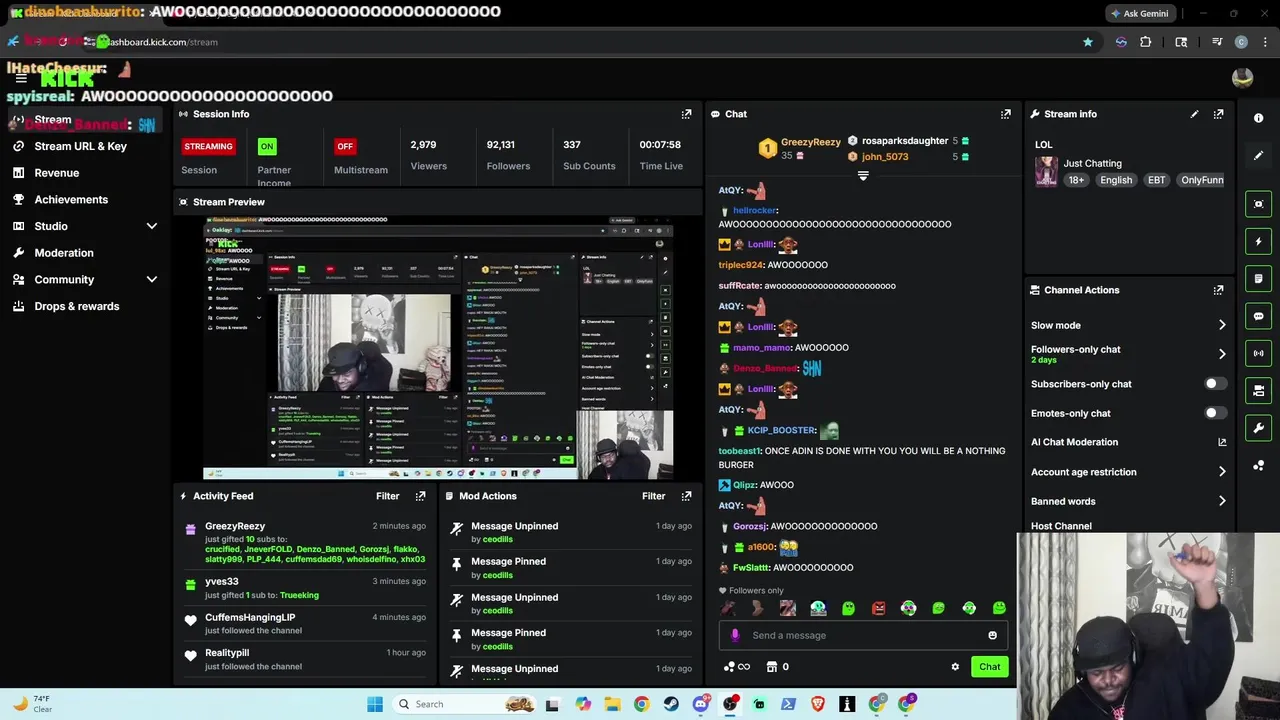Screen dimensions: 1280x720
Task: Click yves33 gifted sub activity entry
Action: (x=306, y=588)
